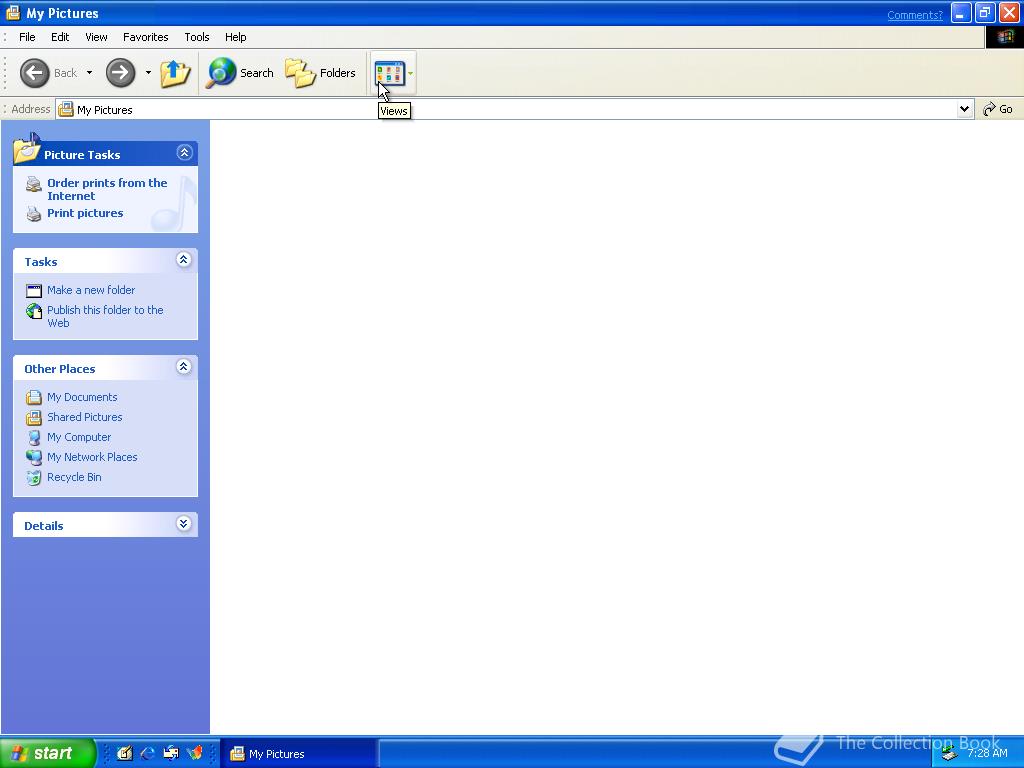This screenshot has height=768, width=1024.
Task: Click the Windows flag throbber logo
Action: [x=1004, y=37]
